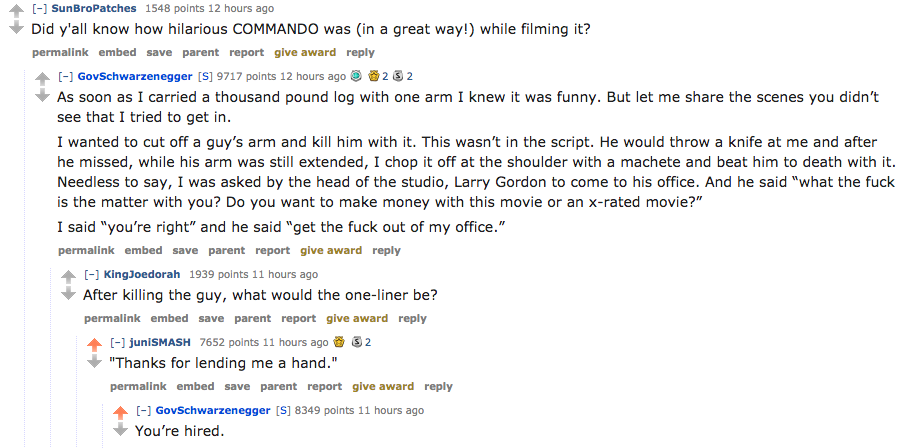Click the platinum award icon on GovSchwarzenegger's 9717-point comment
916x448 pixels.
pos(356,76)
